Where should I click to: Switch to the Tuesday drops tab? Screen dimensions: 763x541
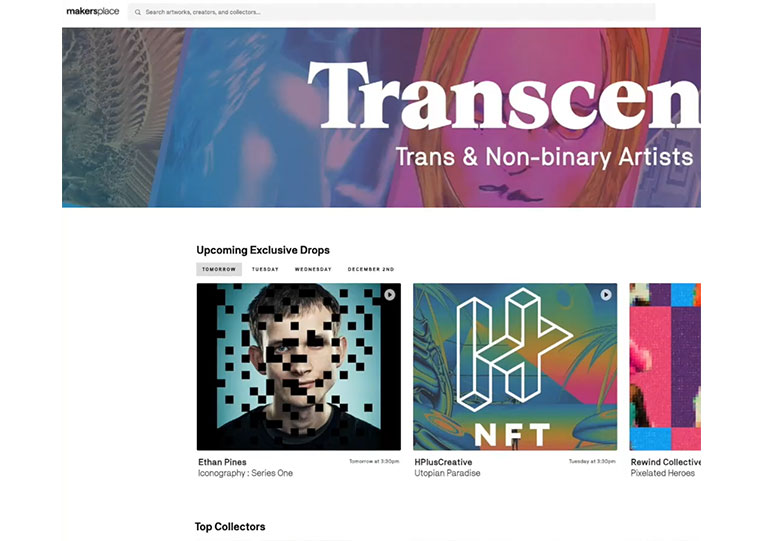pos(265,269)
